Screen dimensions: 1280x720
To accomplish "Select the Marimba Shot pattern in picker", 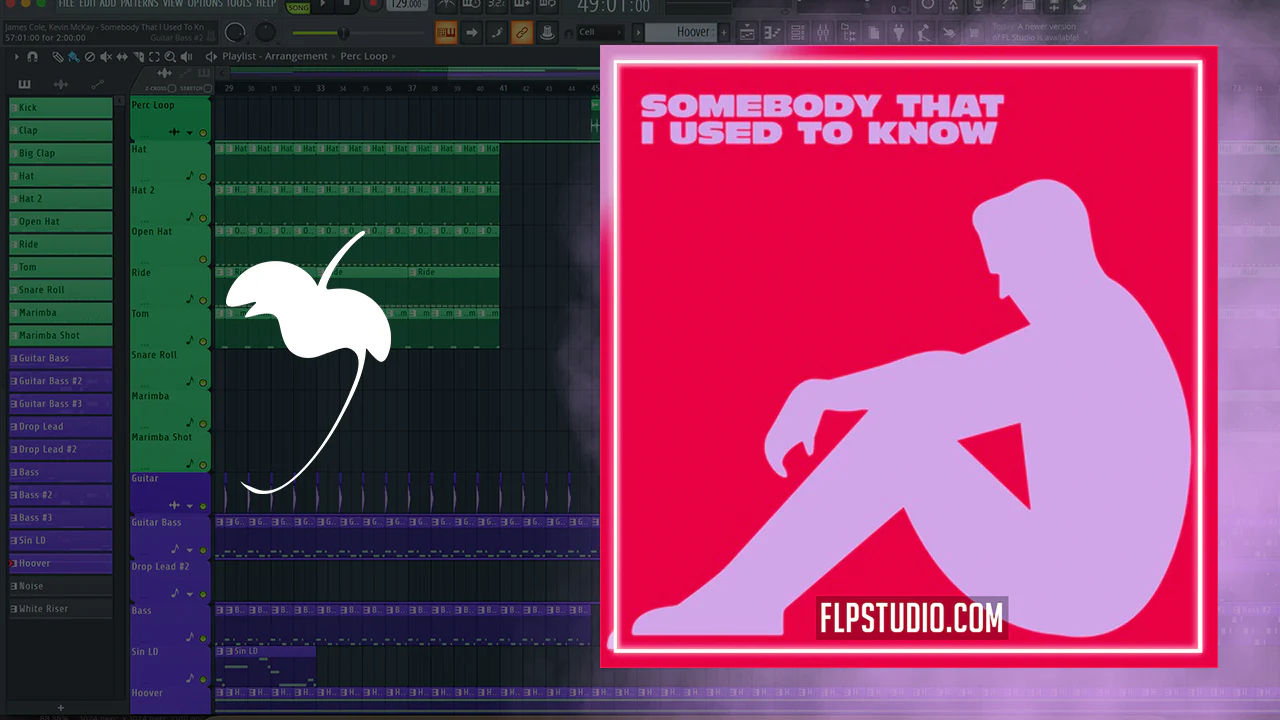I will (x=61, y=335).
